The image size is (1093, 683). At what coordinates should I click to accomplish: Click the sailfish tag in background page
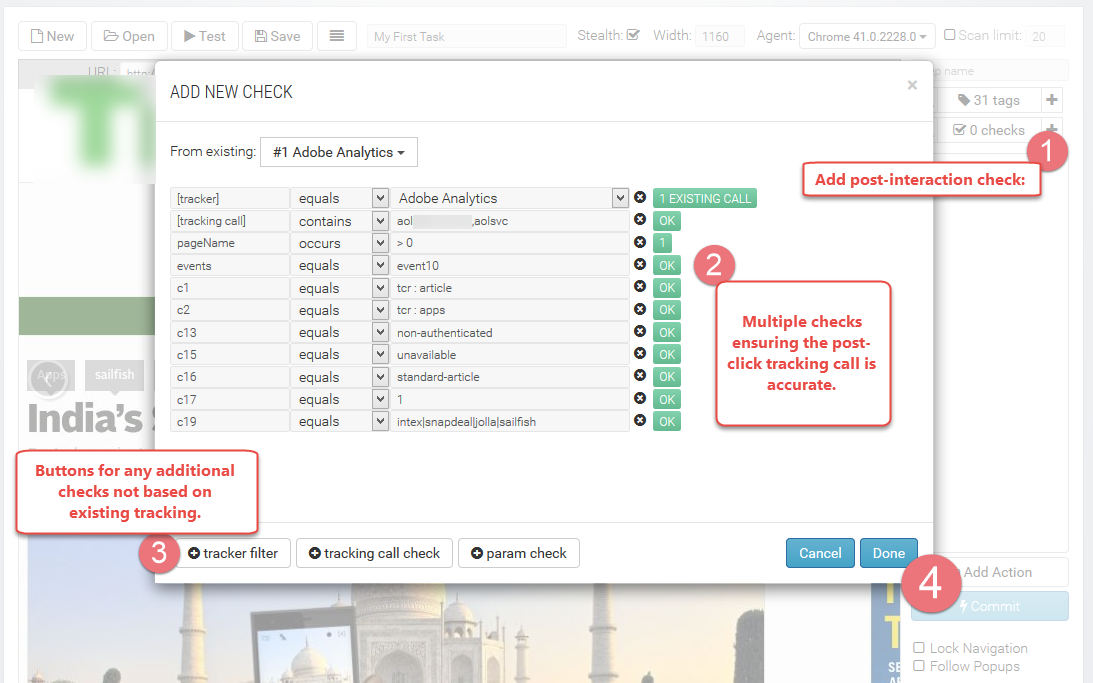114,375
